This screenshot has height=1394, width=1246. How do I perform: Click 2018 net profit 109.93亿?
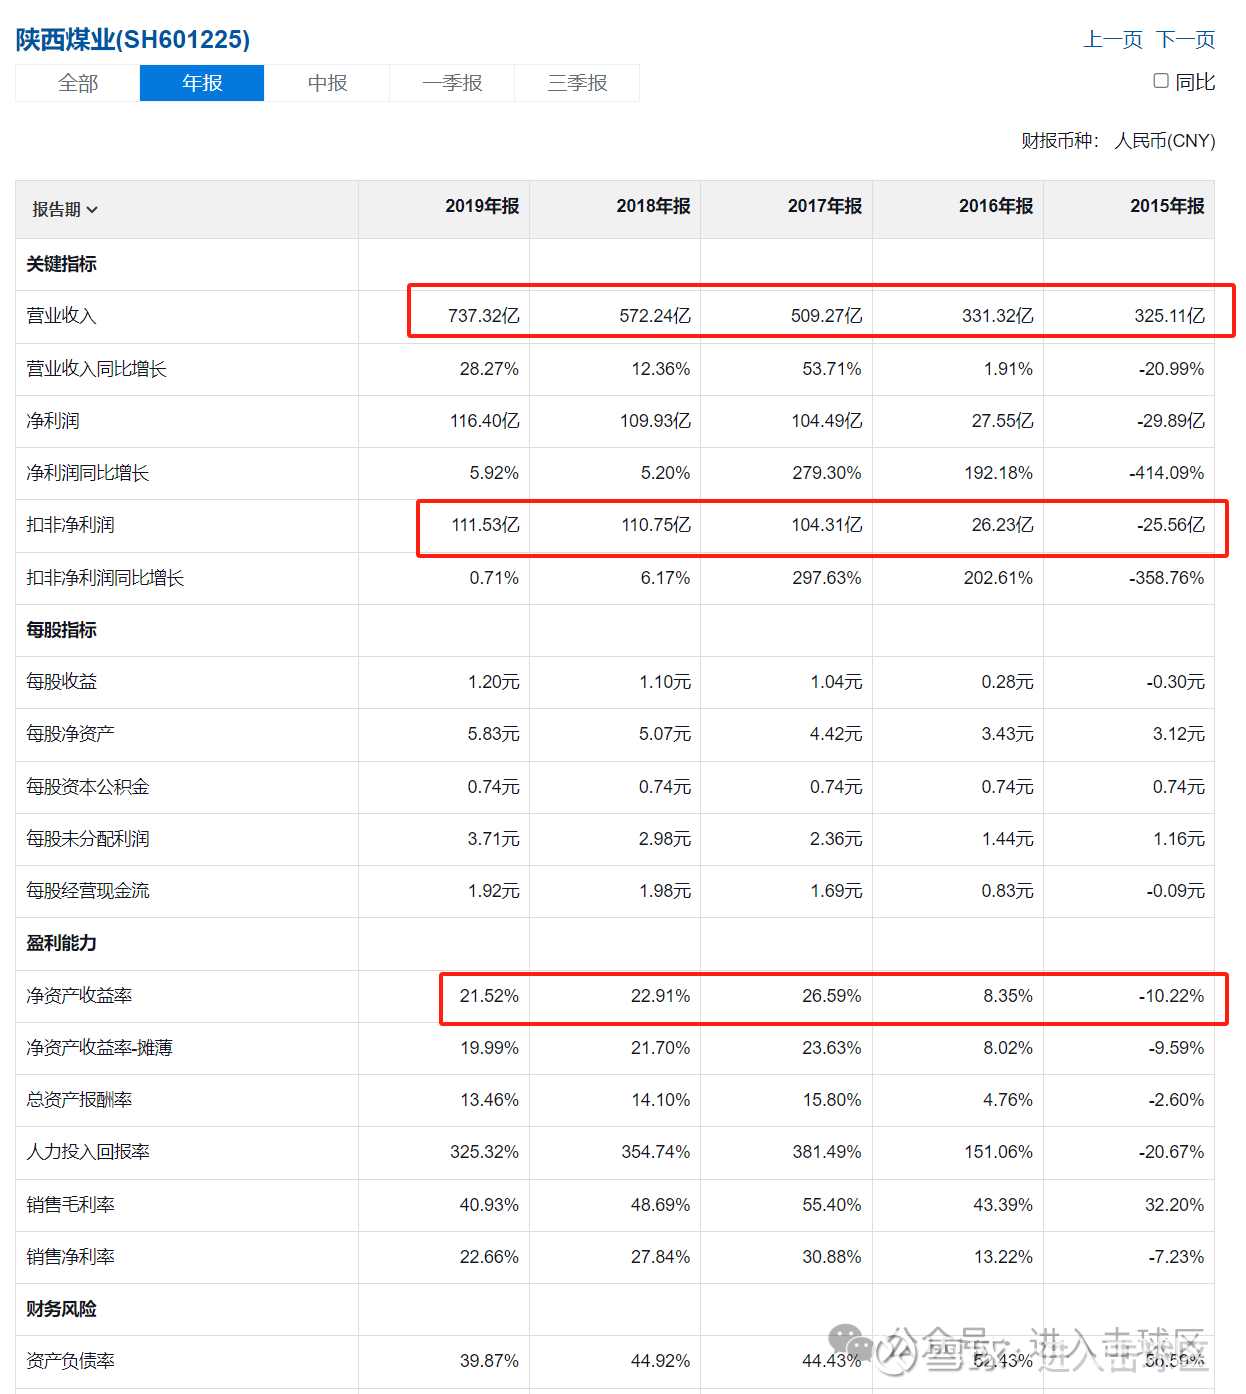click(655, 421)
